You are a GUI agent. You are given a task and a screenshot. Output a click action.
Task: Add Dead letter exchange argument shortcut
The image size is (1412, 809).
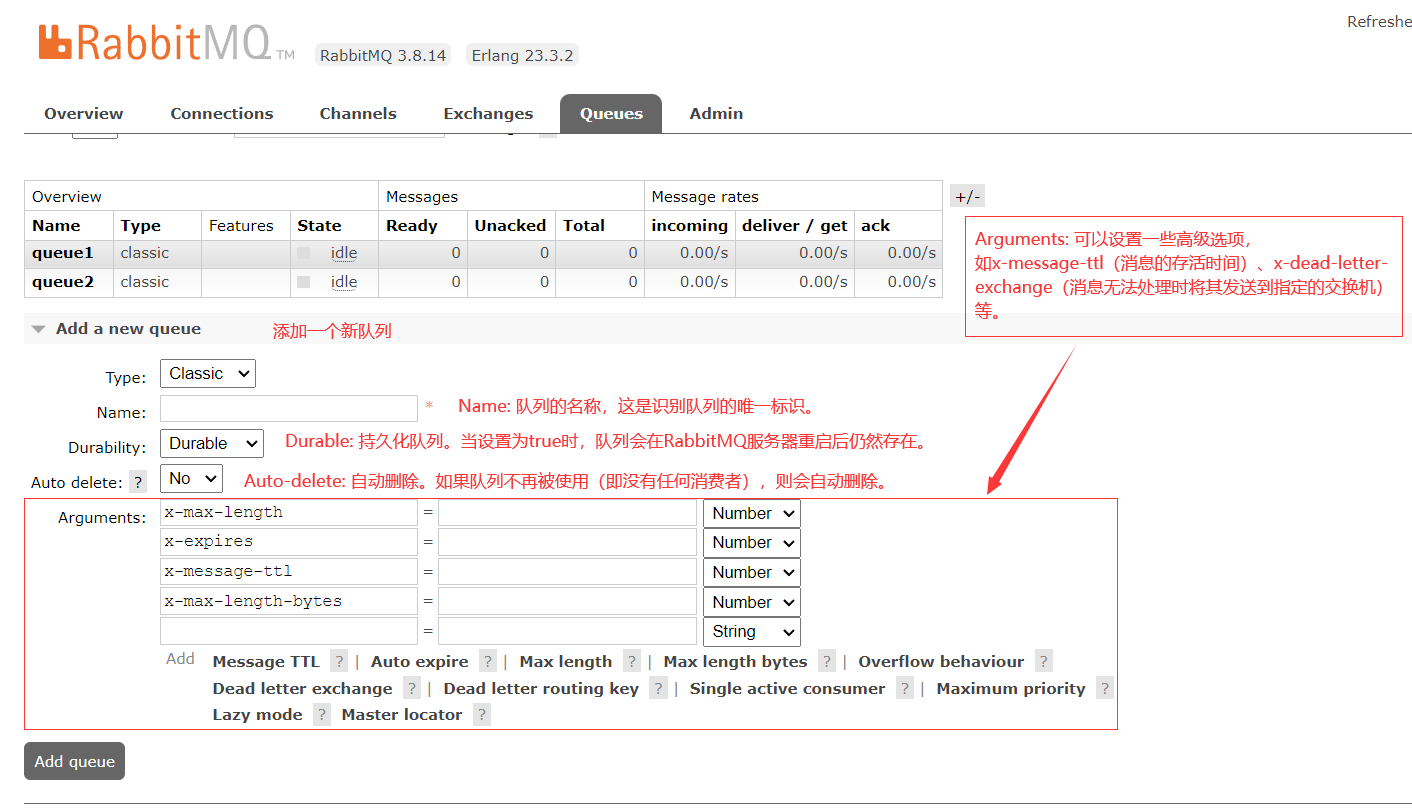coord(303,688)
